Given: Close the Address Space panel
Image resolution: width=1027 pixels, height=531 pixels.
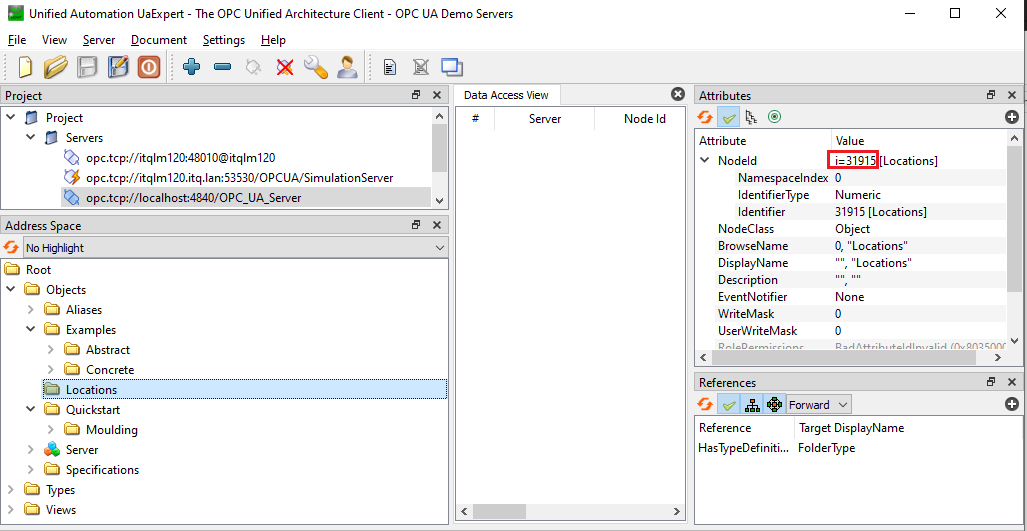Looking at the screenshot, I should click(437, 225).
